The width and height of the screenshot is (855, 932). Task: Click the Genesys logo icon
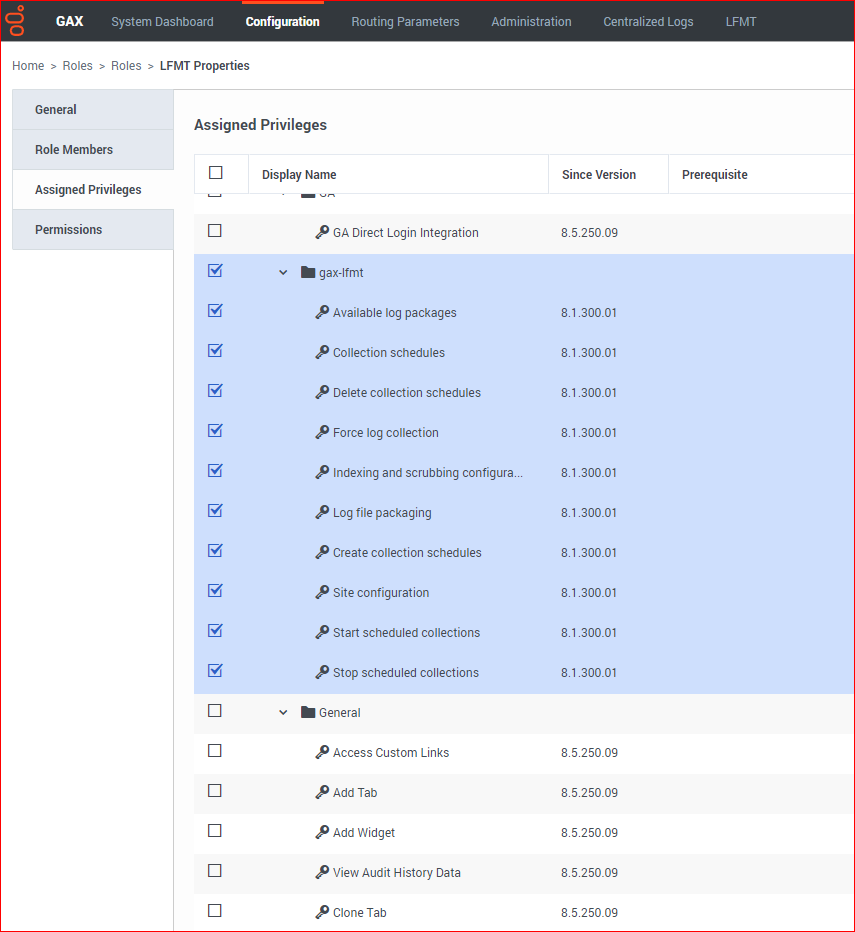[16, 21]
